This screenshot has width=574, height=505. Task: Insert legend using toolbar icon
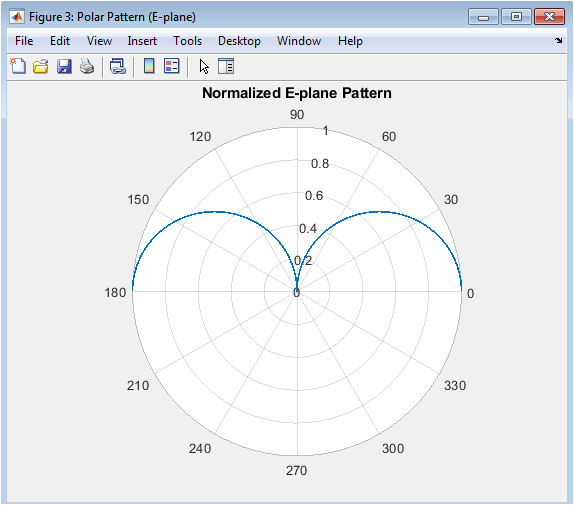click(x=172, y=66)
